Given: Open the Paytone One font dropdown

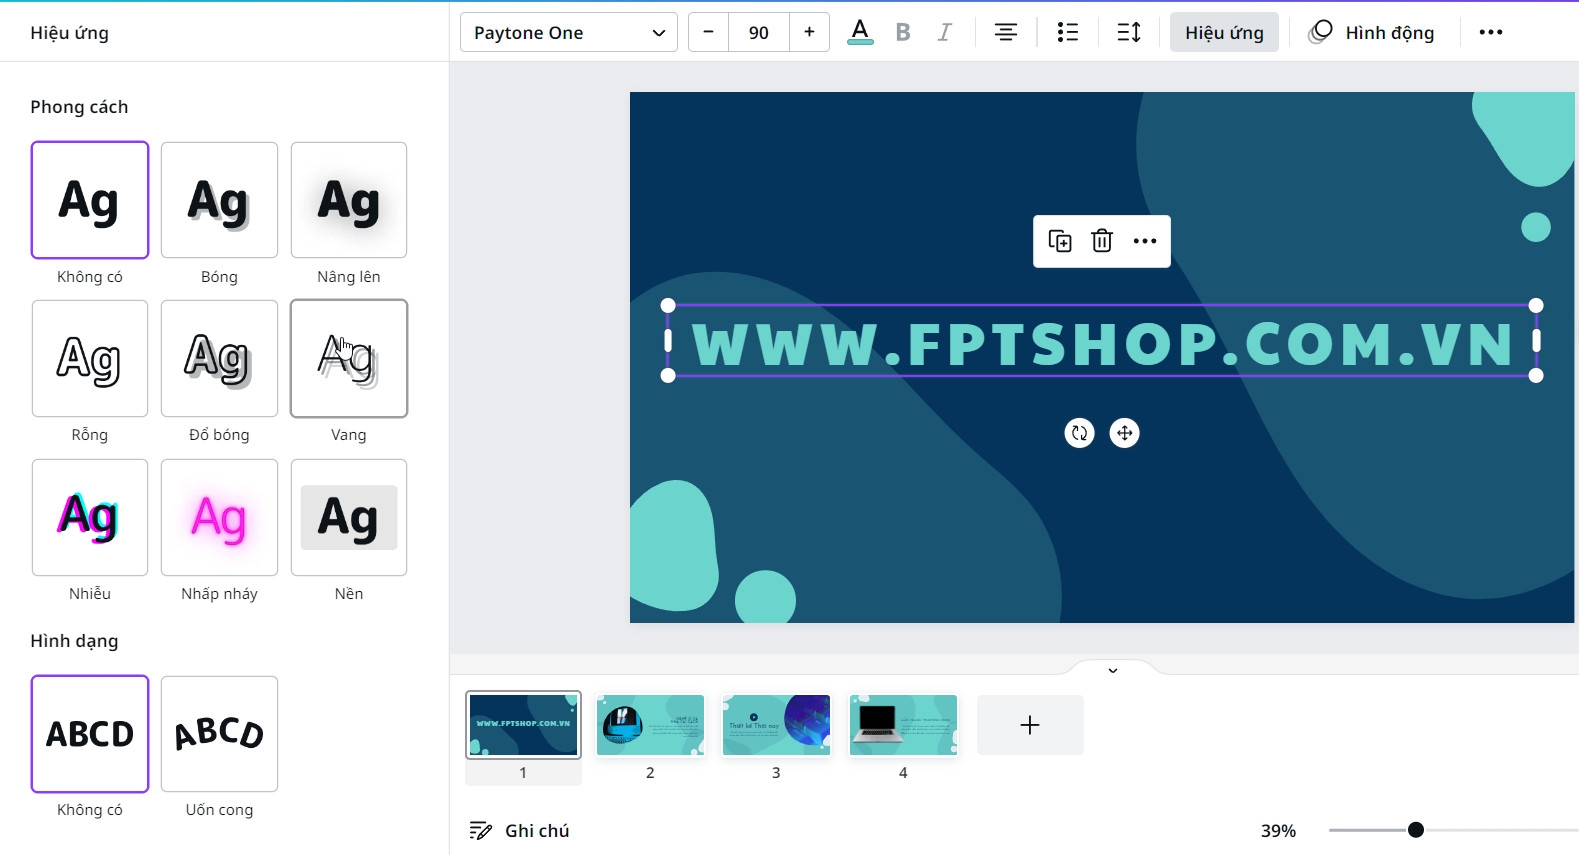Looking at the screenshot, I should (569, 32).
